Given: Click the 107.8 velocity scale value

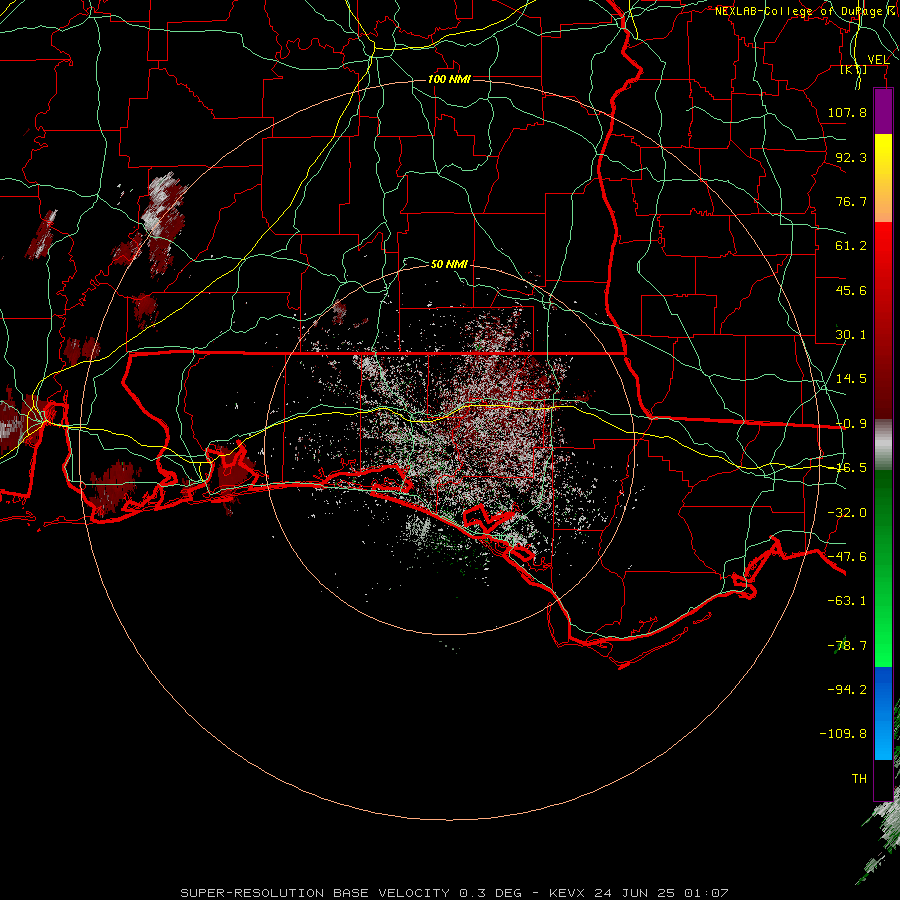Looking at the screenshot, I should point(847,112).
